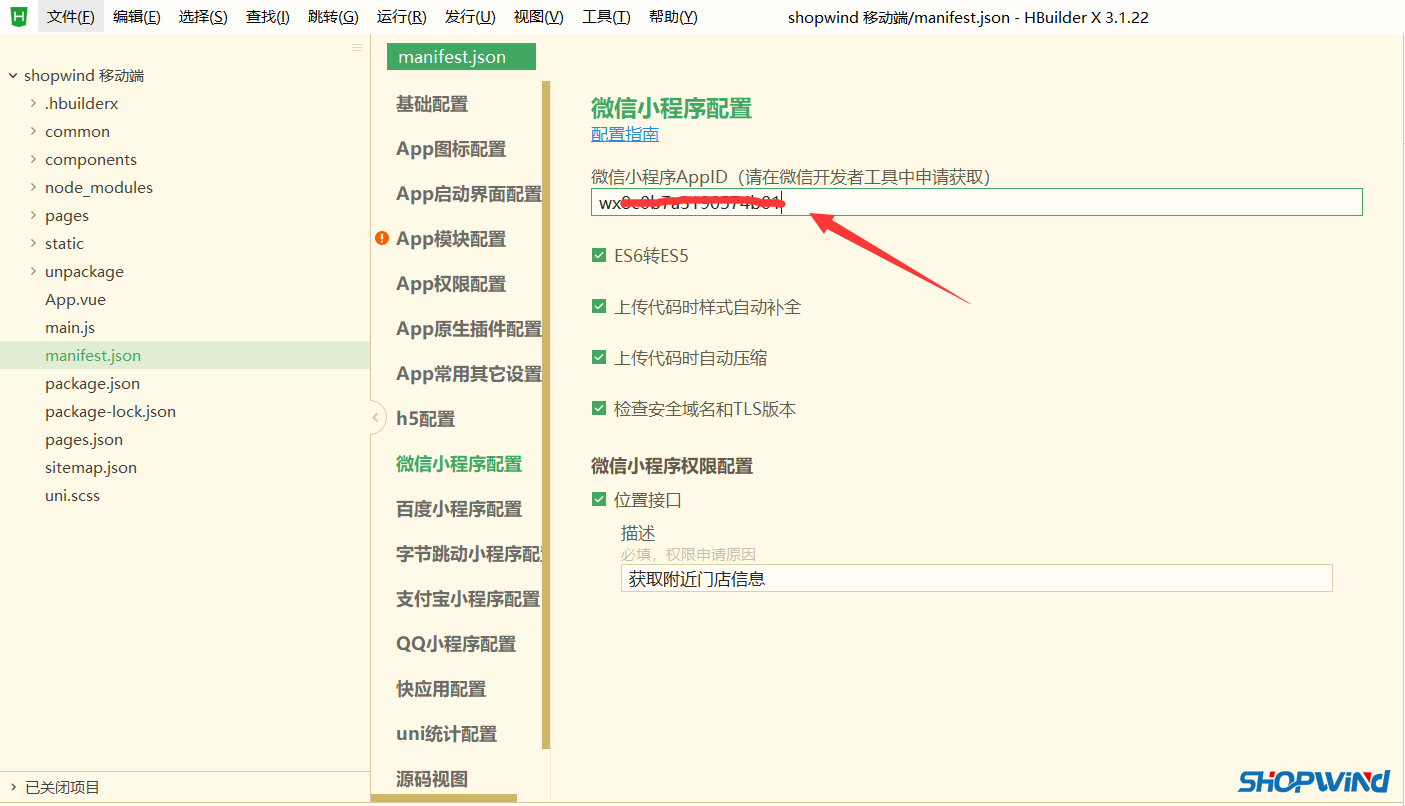The width and height of the screenshot is (1405, 806).
Task: Open the 视图(V) menu
Action: [x=538, y=17]
